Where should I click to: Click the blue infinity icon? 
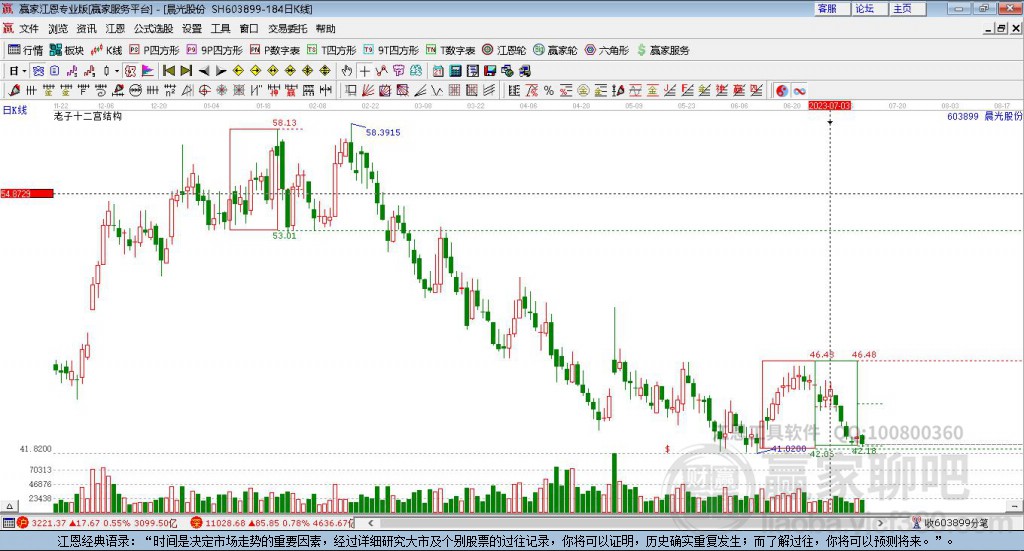(x=799, y=91)
